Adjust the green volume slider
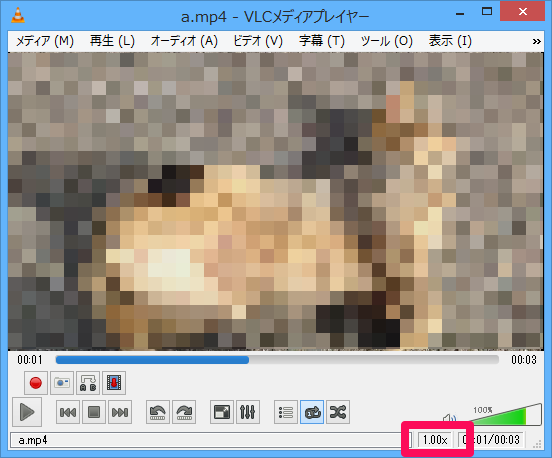 point(506,415)
